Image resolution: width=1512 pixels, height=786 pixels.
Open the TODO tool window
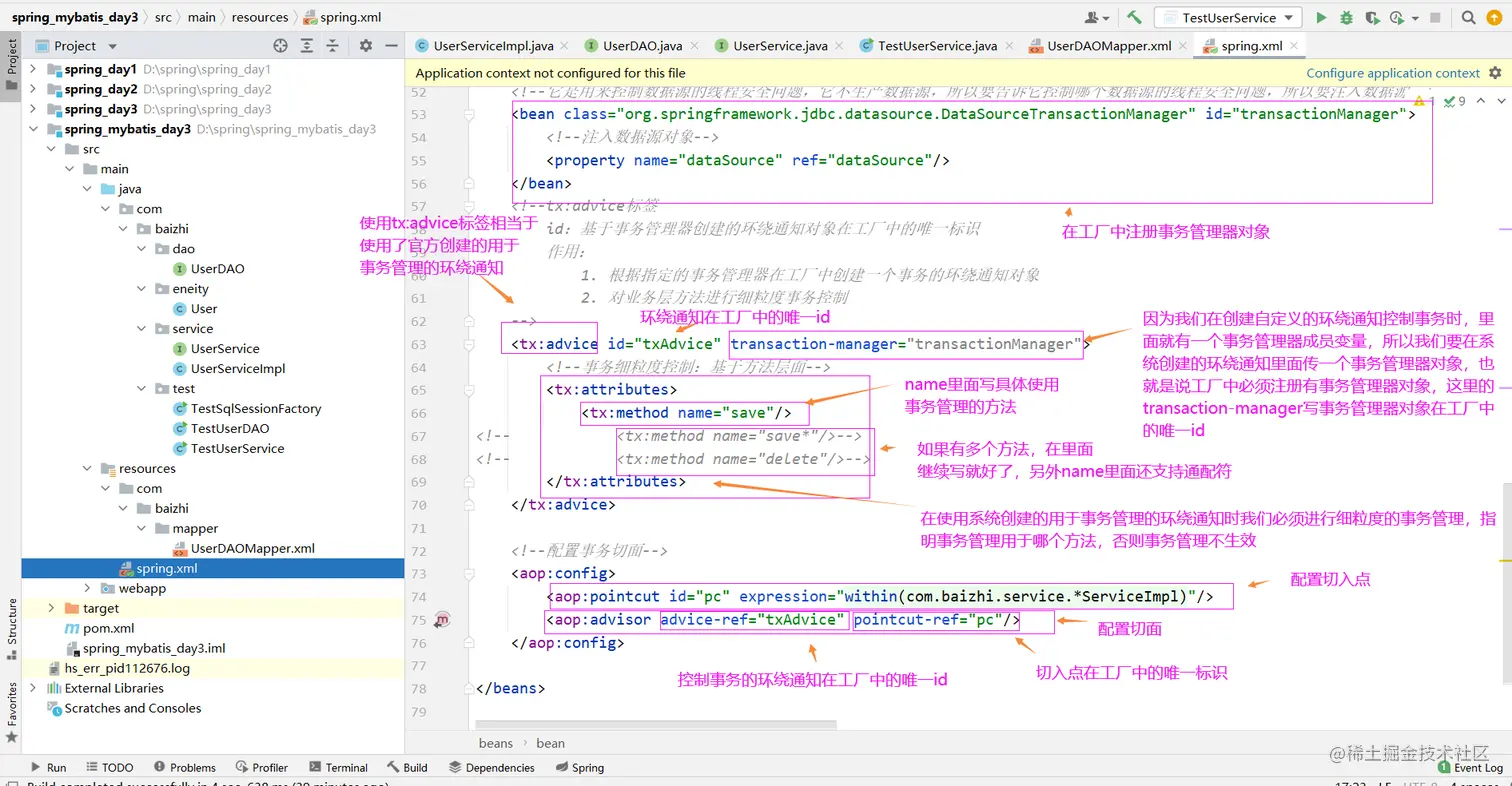(109, 767)
